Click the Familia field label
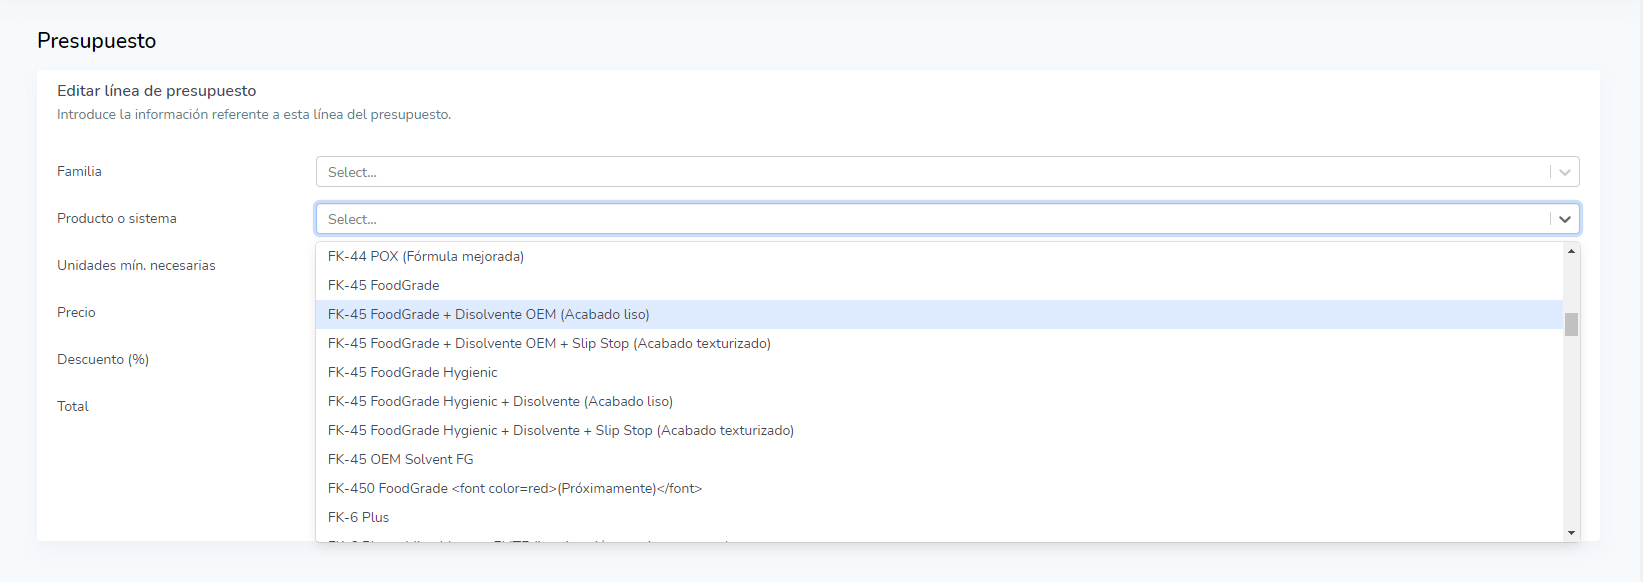This screenshot has width=1643, height=582. (x=79, y=172)
